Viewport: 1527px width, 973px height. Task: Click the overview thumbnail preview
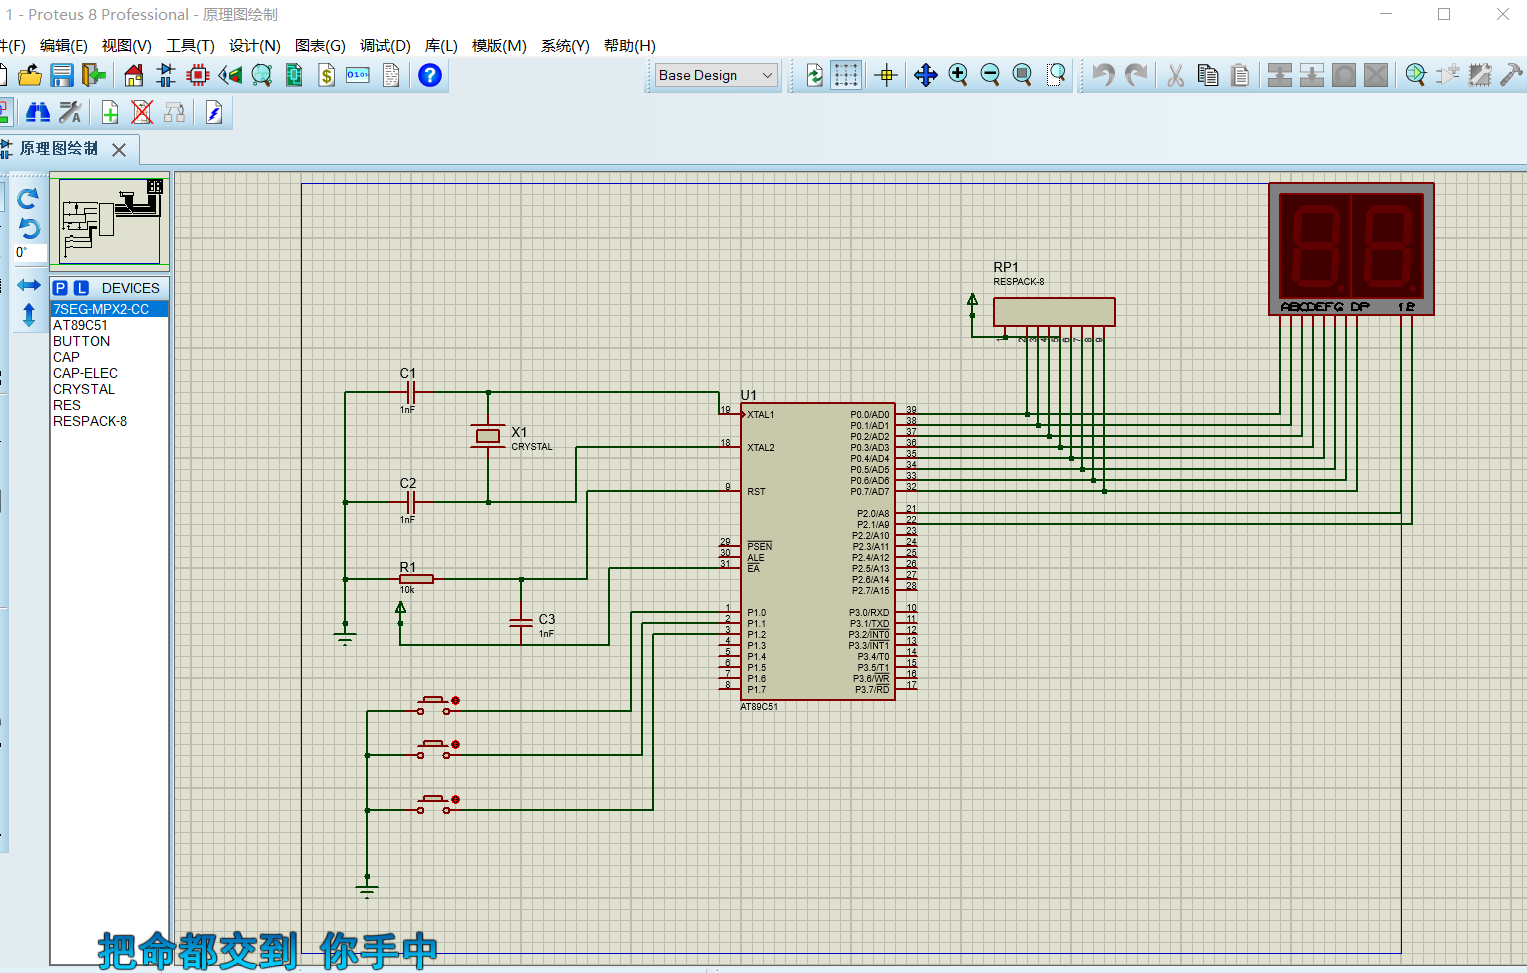[x=110, y=221]
